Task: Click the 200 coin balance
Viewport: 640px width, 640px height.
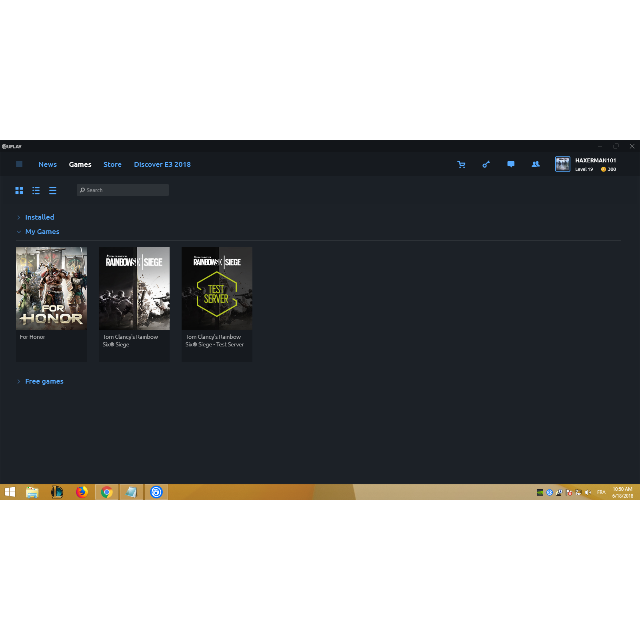Action: coord(612,169)
